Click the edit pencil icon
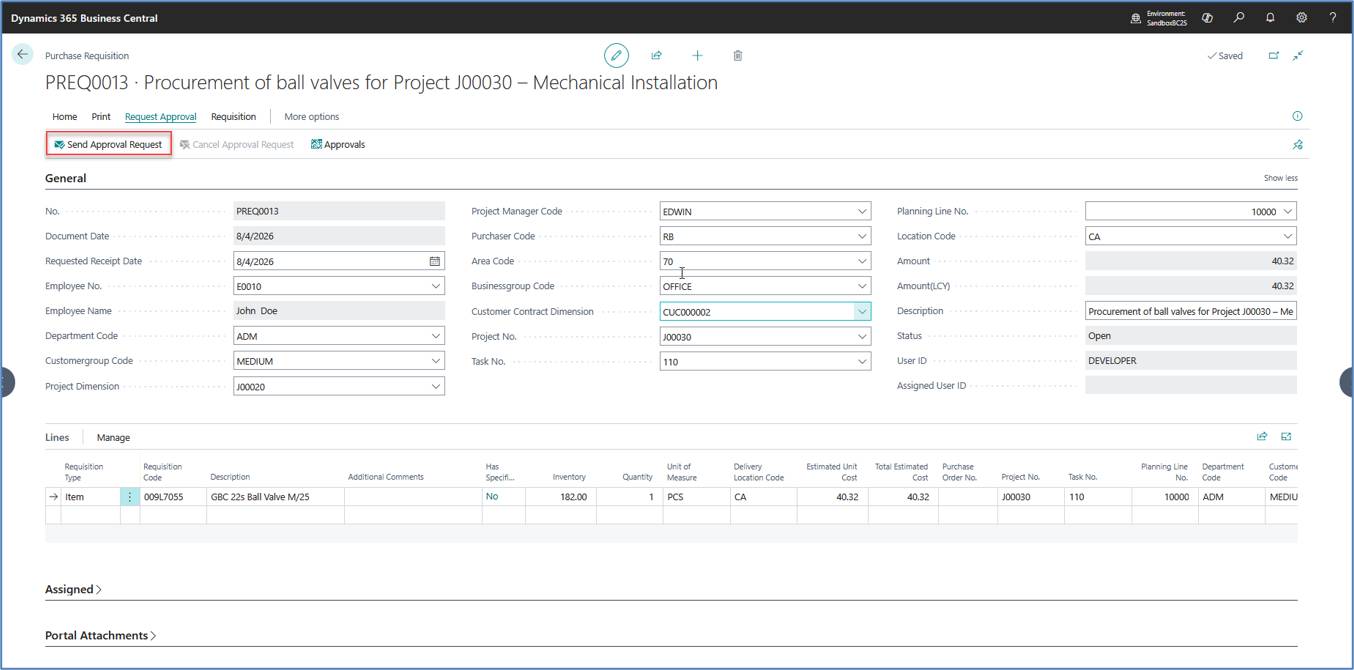 tap(616, 55)
